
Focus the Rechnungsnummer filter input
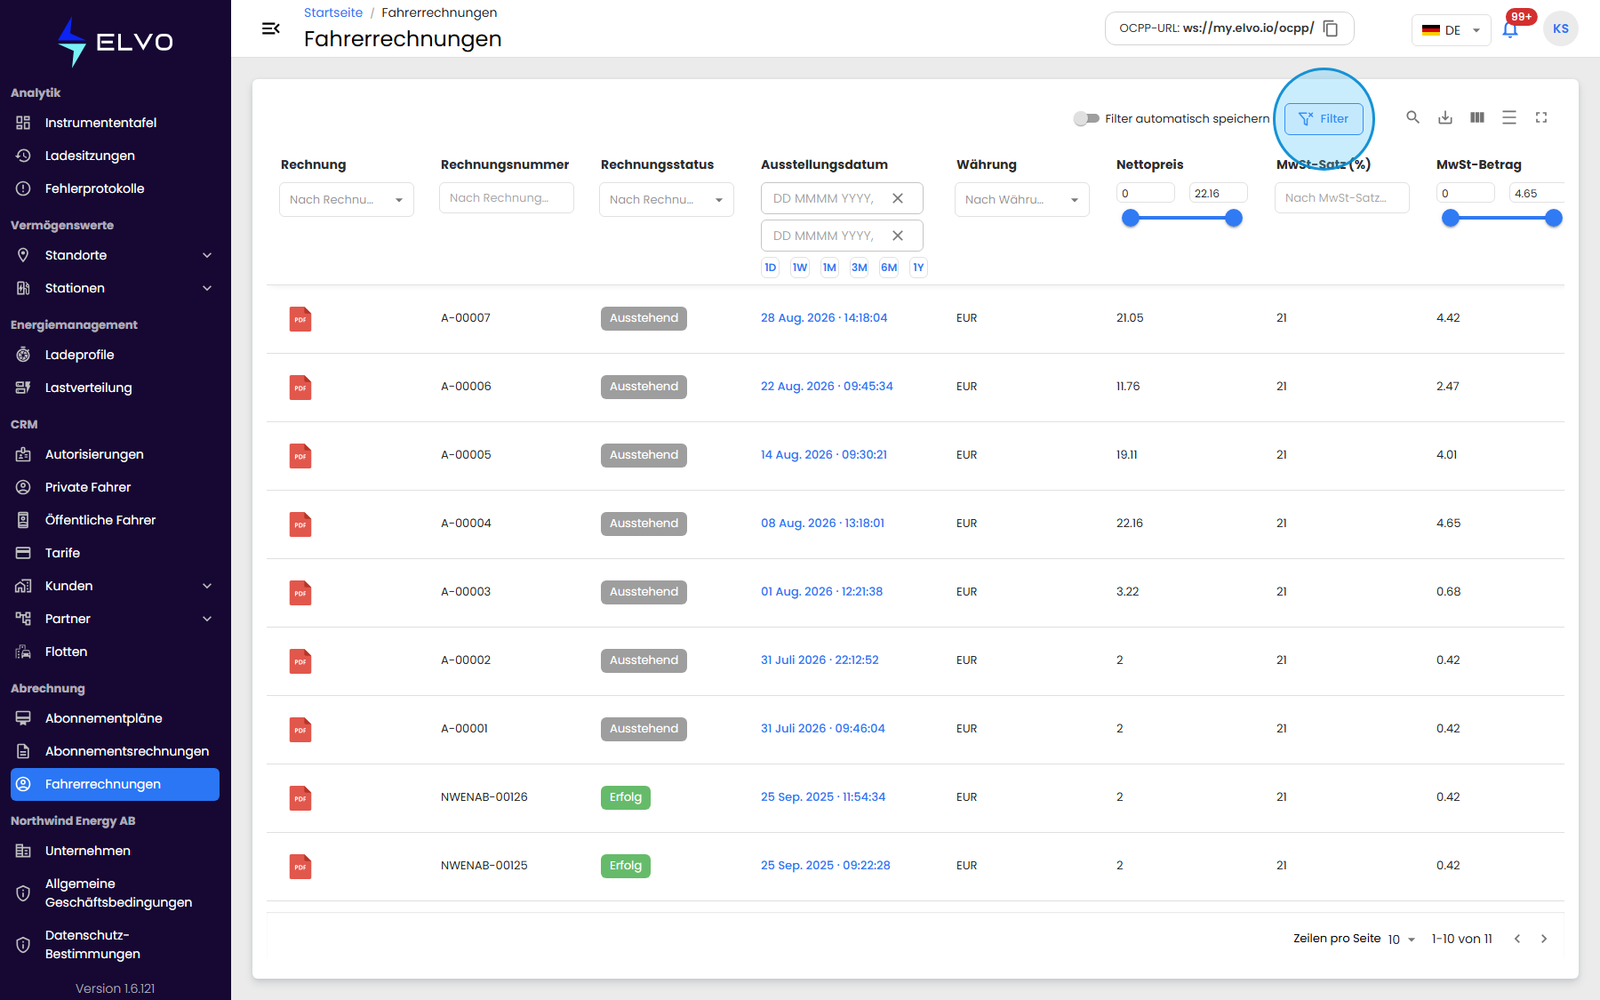[x=506, y=198]
